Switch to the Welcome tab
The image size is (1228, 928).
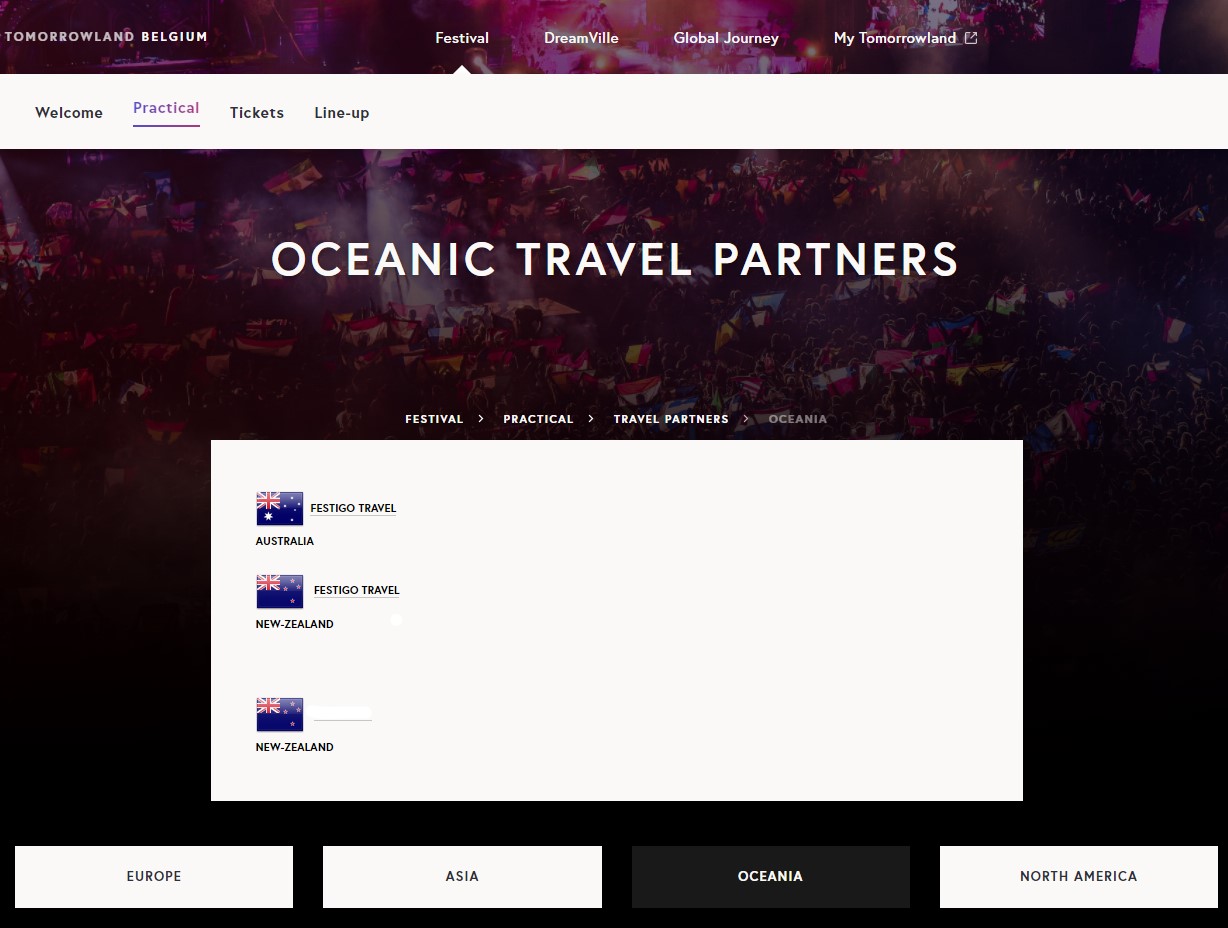pos(69,113)
